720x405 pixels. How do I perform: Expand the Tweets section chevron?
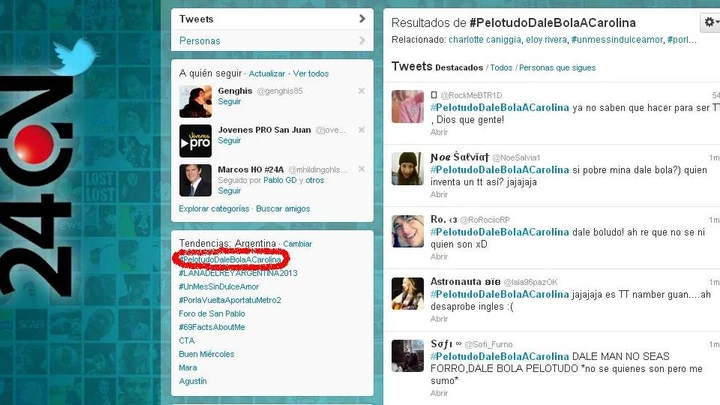coord(362,19)
